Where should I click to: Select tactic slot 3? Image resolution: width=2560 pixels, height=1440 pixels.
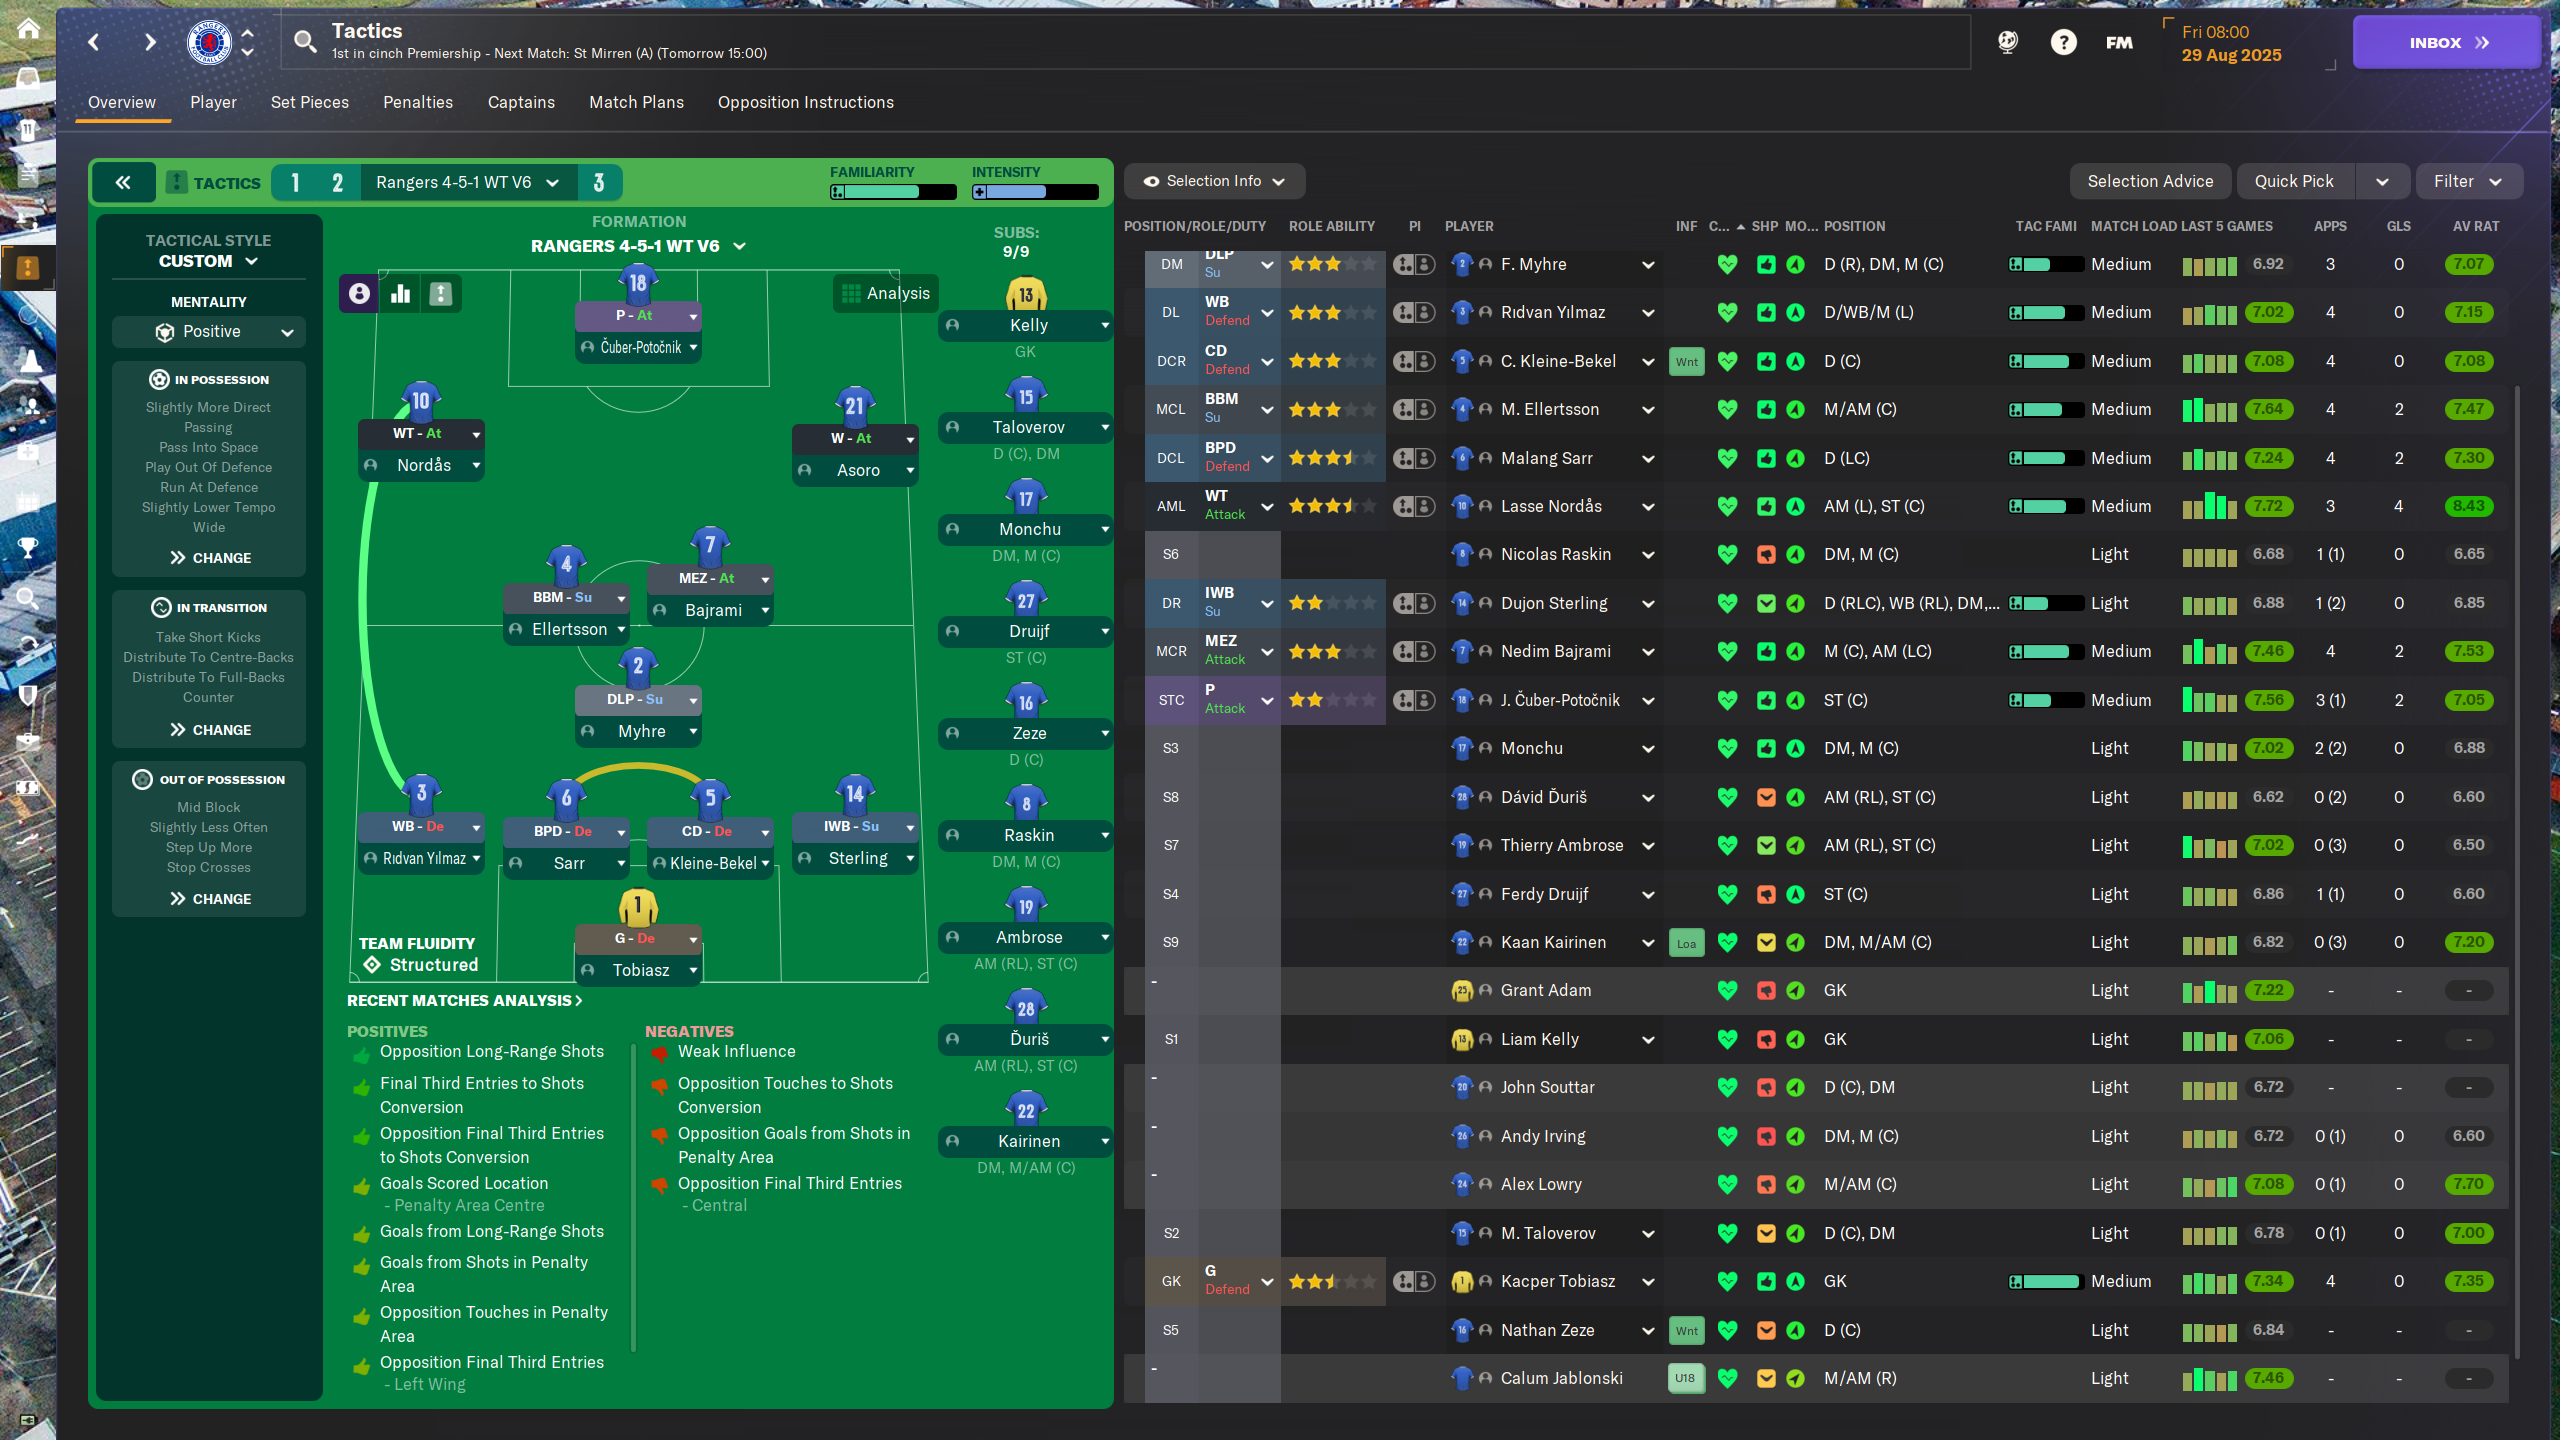coord(599,182)
